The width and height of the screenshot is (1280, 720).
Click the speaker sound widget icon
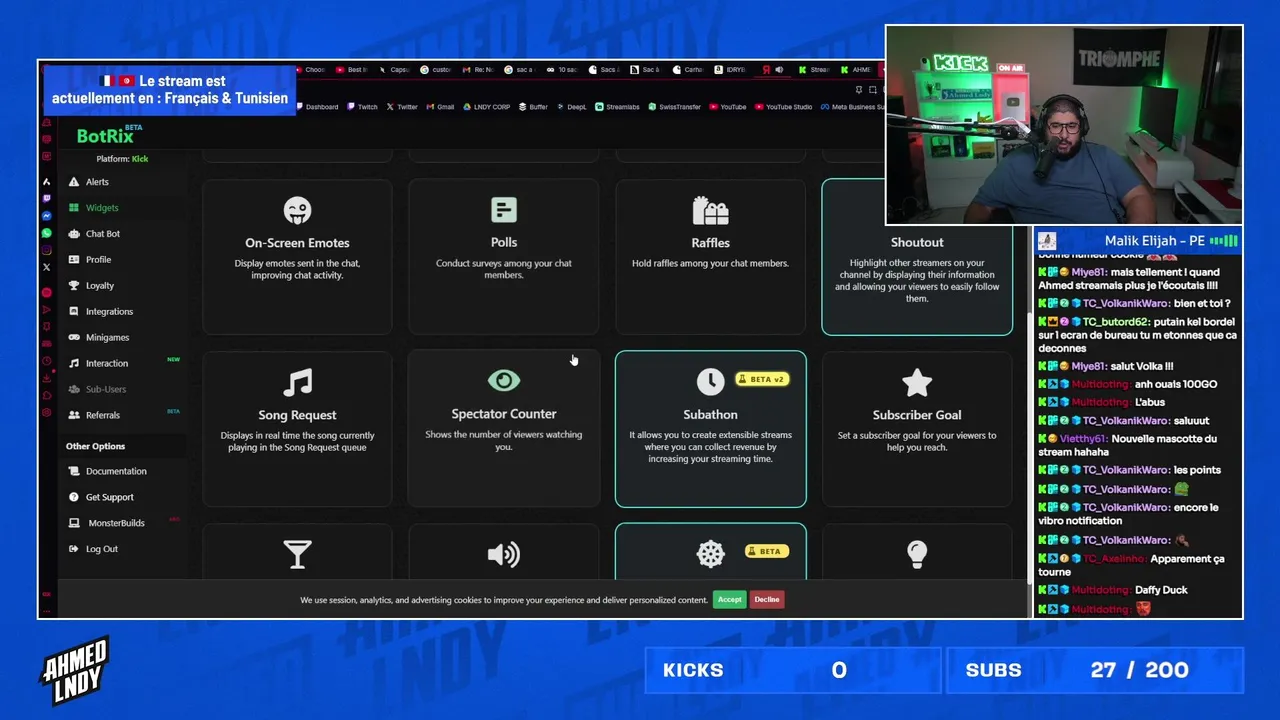click(x=503, y=554)
